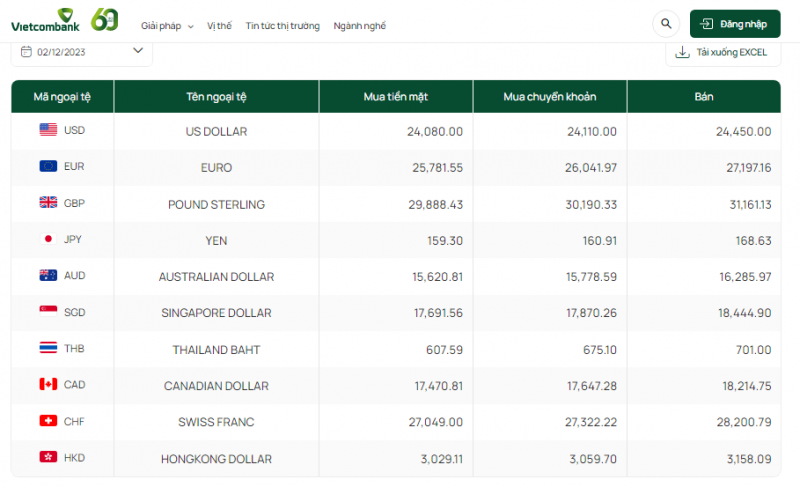Download rates with Tải xuống EXCEL
This screenshot has width=800, height=487.
722,52
